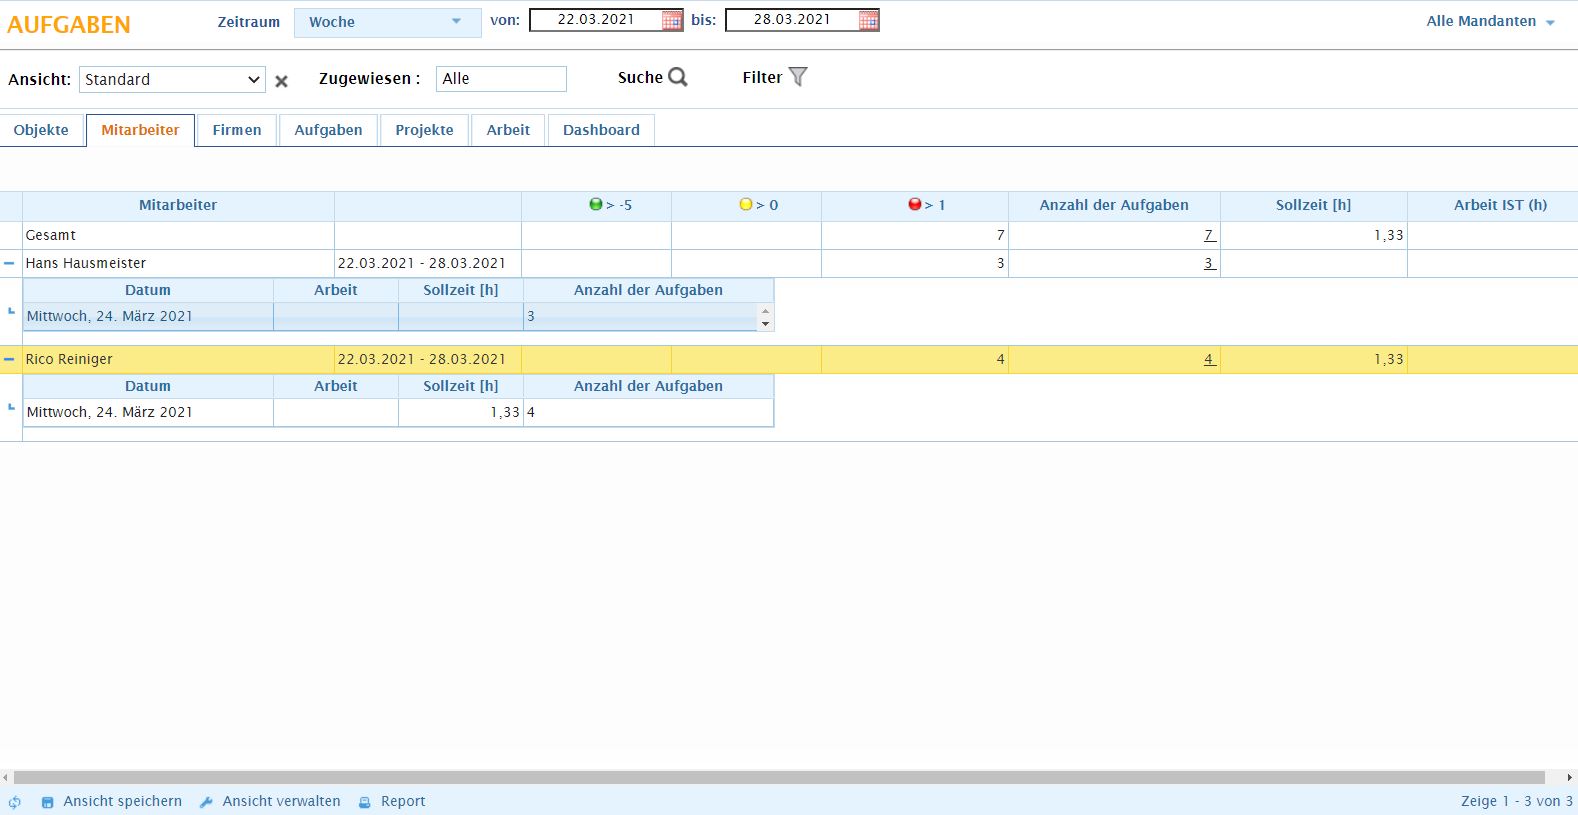Step down in Hans Hausmeister's subgrid spinner

766,323
